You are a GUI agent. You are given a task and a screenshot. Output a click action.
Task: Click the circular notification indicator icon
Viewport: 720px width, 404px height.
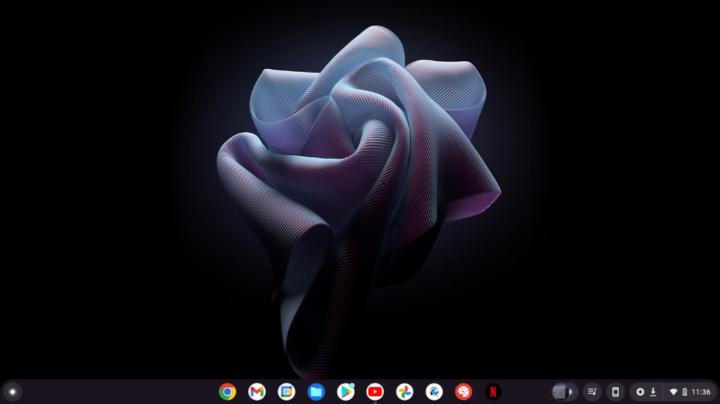pyautogui.click(x=640, y=392)
